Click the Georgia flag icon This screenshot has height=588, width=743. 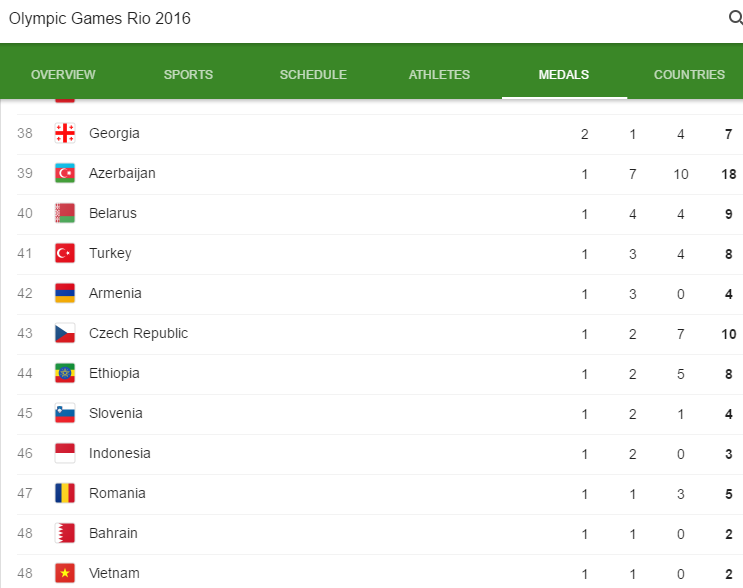65,133
